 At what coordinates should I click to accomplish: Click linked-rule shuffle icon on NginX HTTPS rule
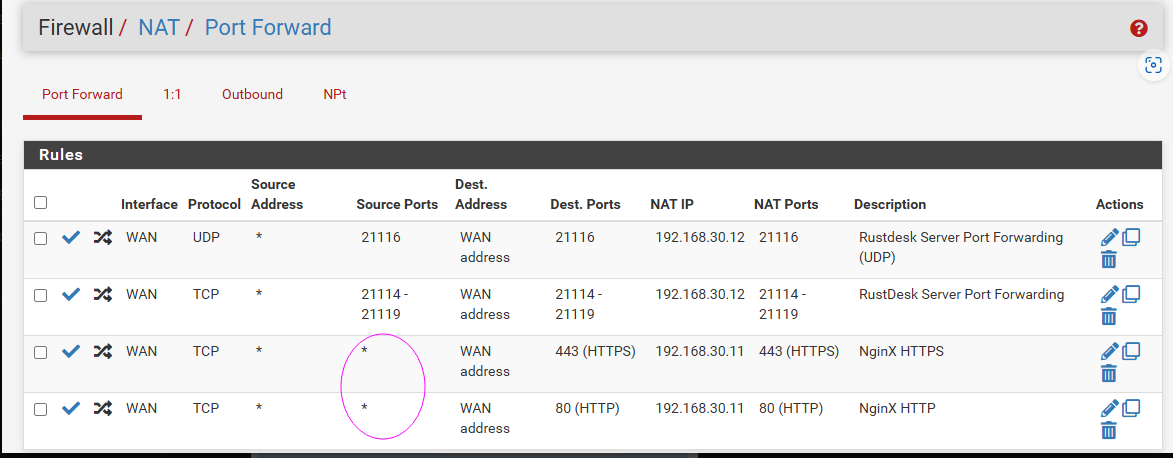point(102,352)
